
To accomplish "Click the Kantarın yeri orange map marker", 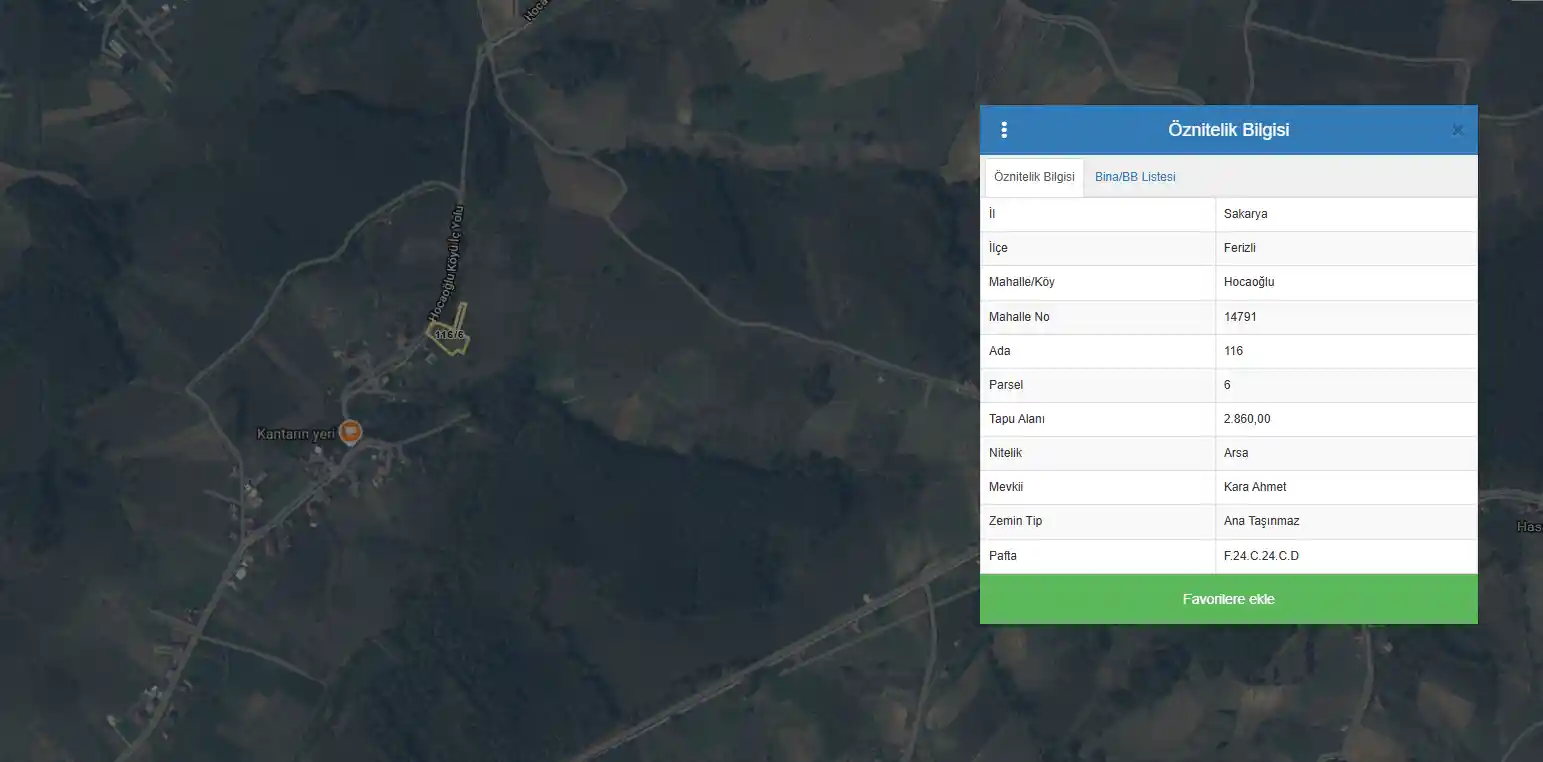I will point(350,432).
